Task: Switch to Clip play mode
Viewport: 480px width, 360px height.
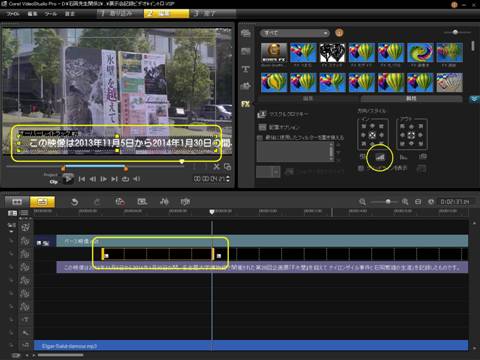Action: click(54, 182)
